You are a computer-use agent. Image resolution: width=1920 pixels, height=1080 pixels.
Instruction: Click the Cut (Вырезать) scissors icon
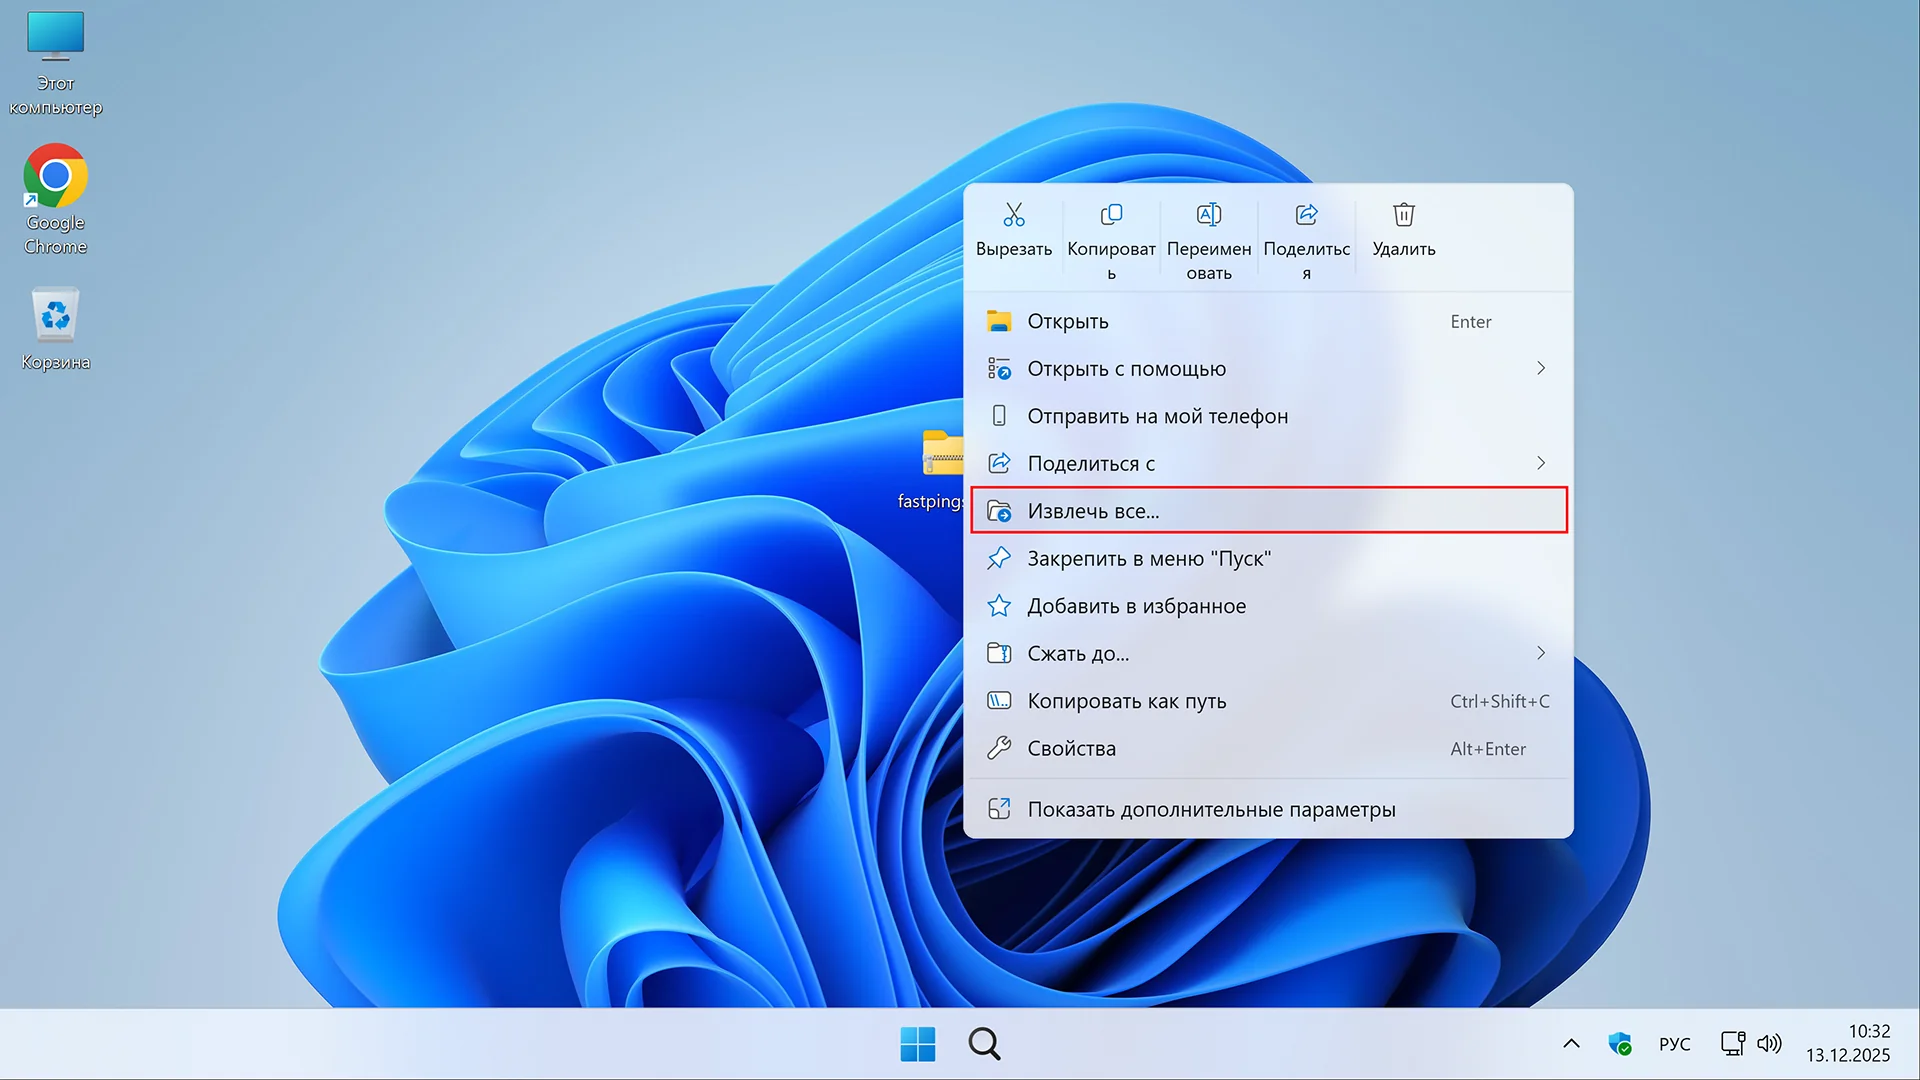click(x=1013, y=215)
